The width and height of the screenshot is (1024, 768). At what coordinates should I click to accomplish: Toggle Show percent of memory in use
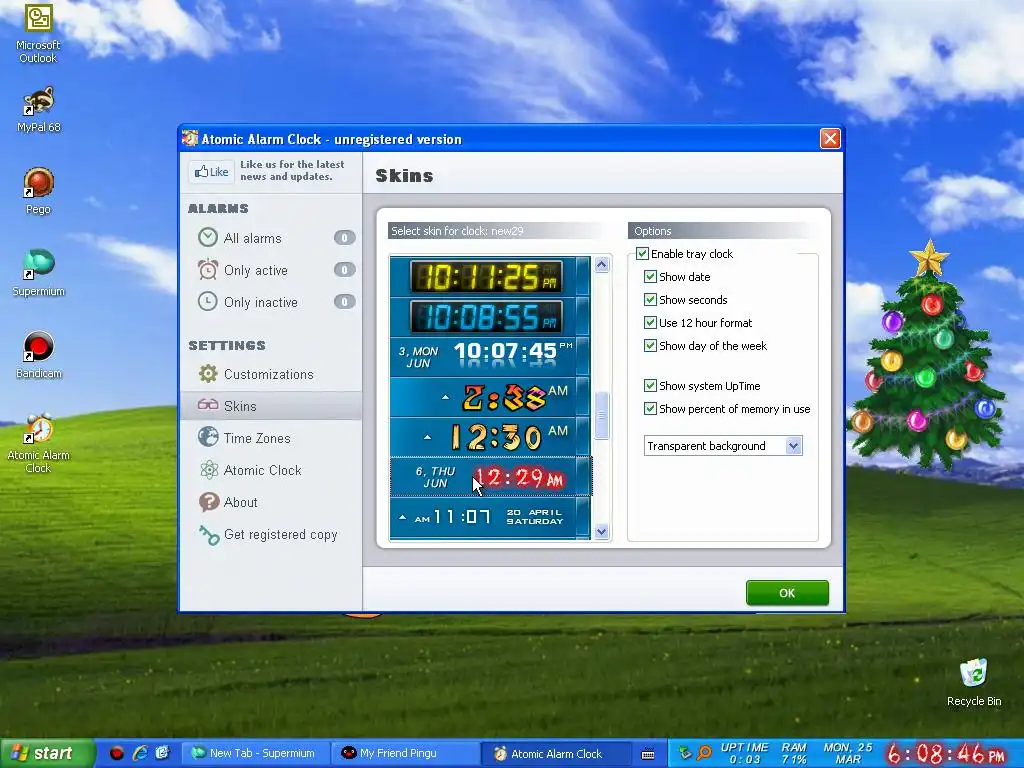click(650, 408)
